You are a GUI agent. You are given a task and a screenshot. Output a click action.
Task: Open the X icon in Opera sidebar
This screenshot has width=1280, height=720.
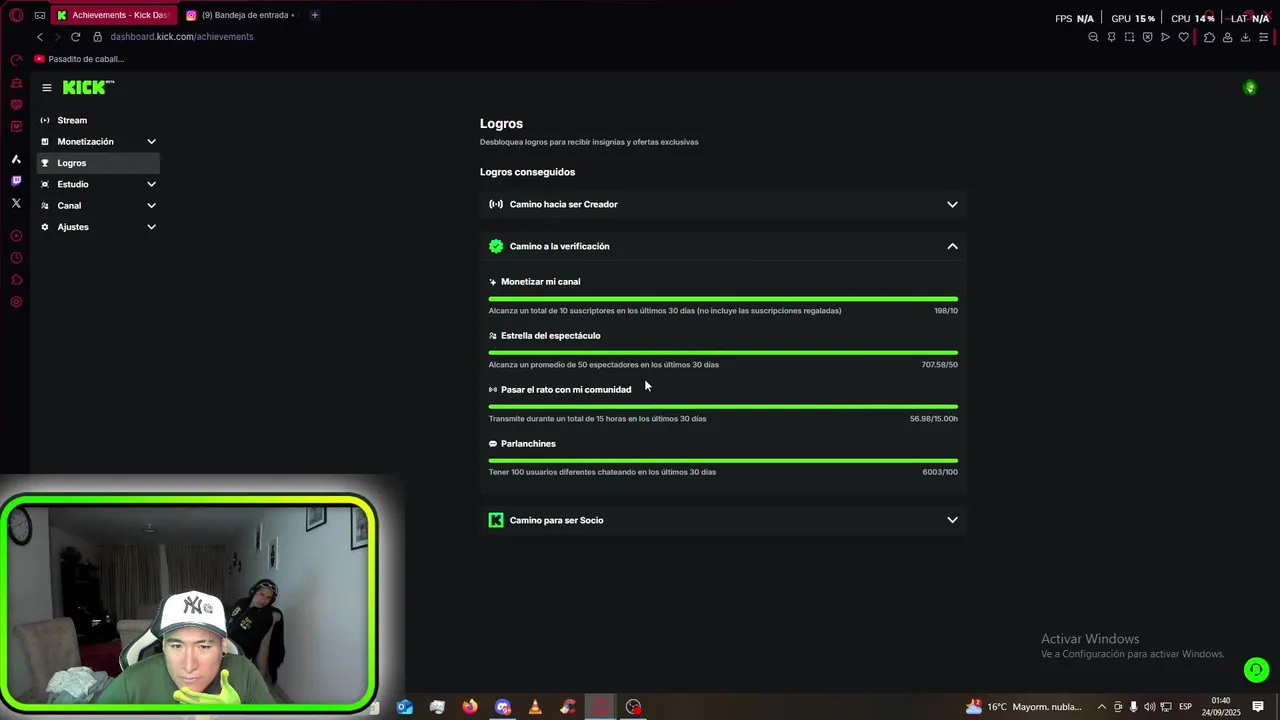click(16, 203)
